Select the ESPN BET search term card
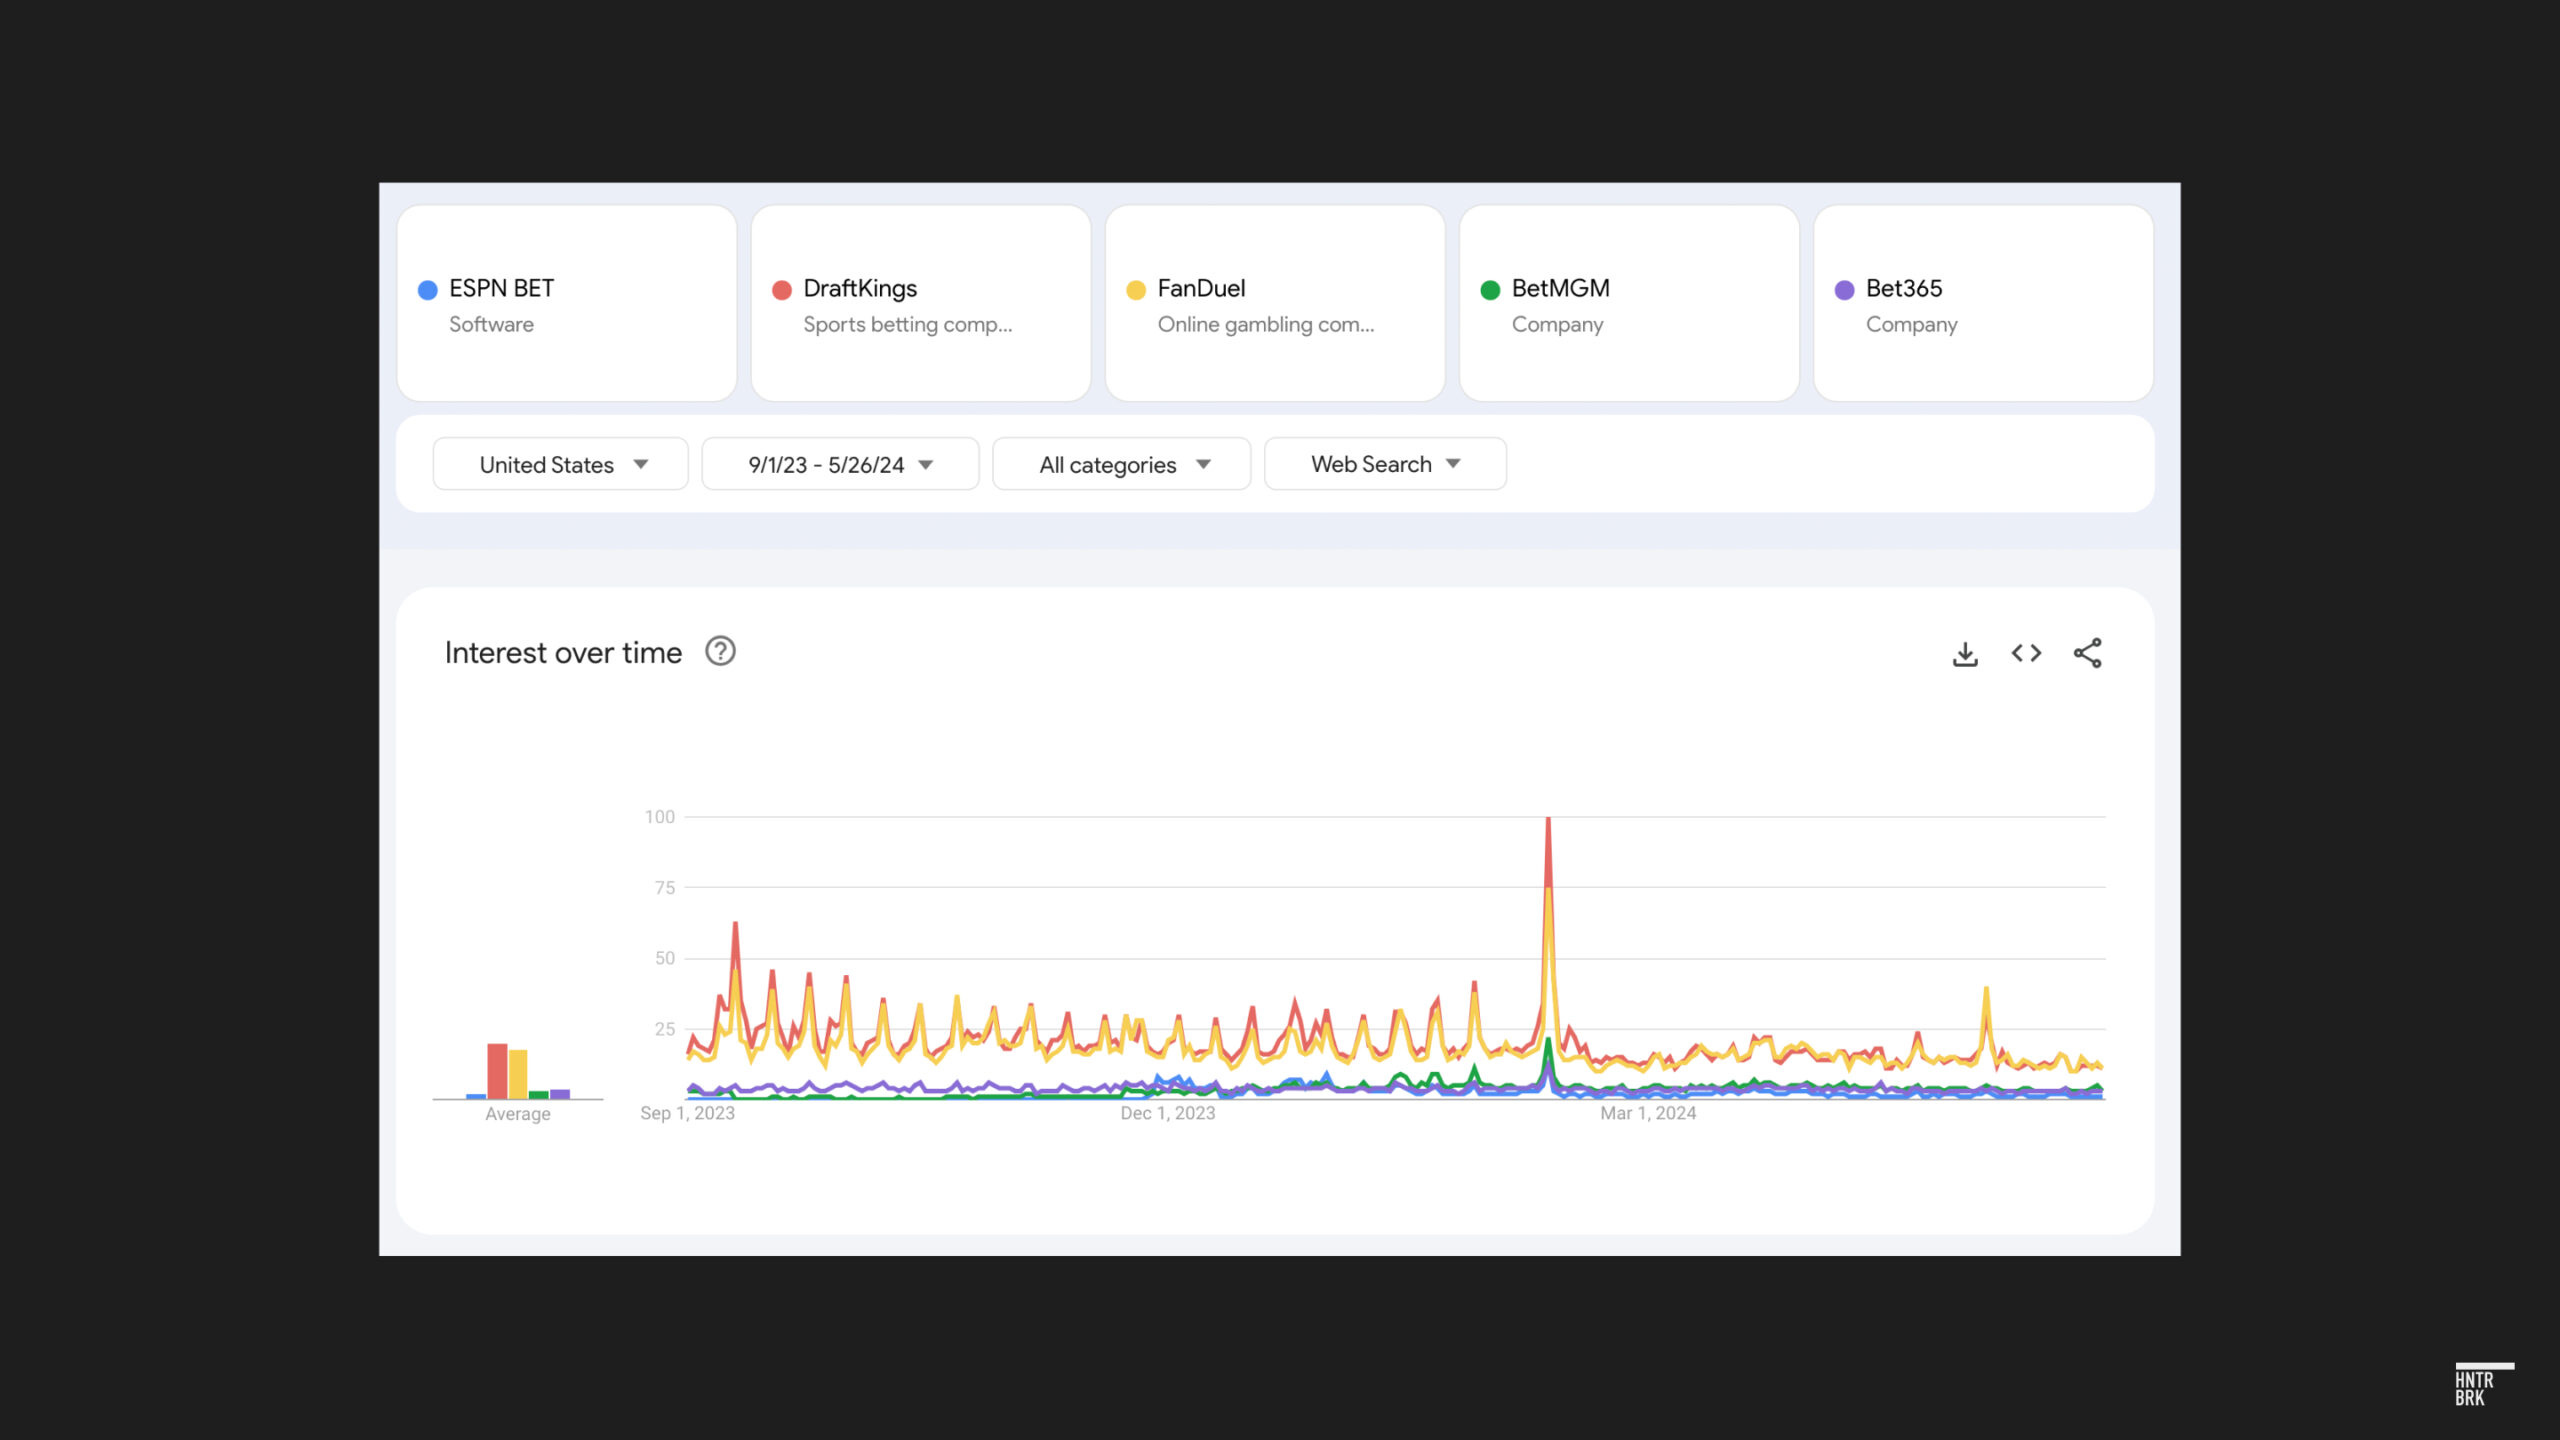This screenshot has height=1440, width=2560. (566, 304)
